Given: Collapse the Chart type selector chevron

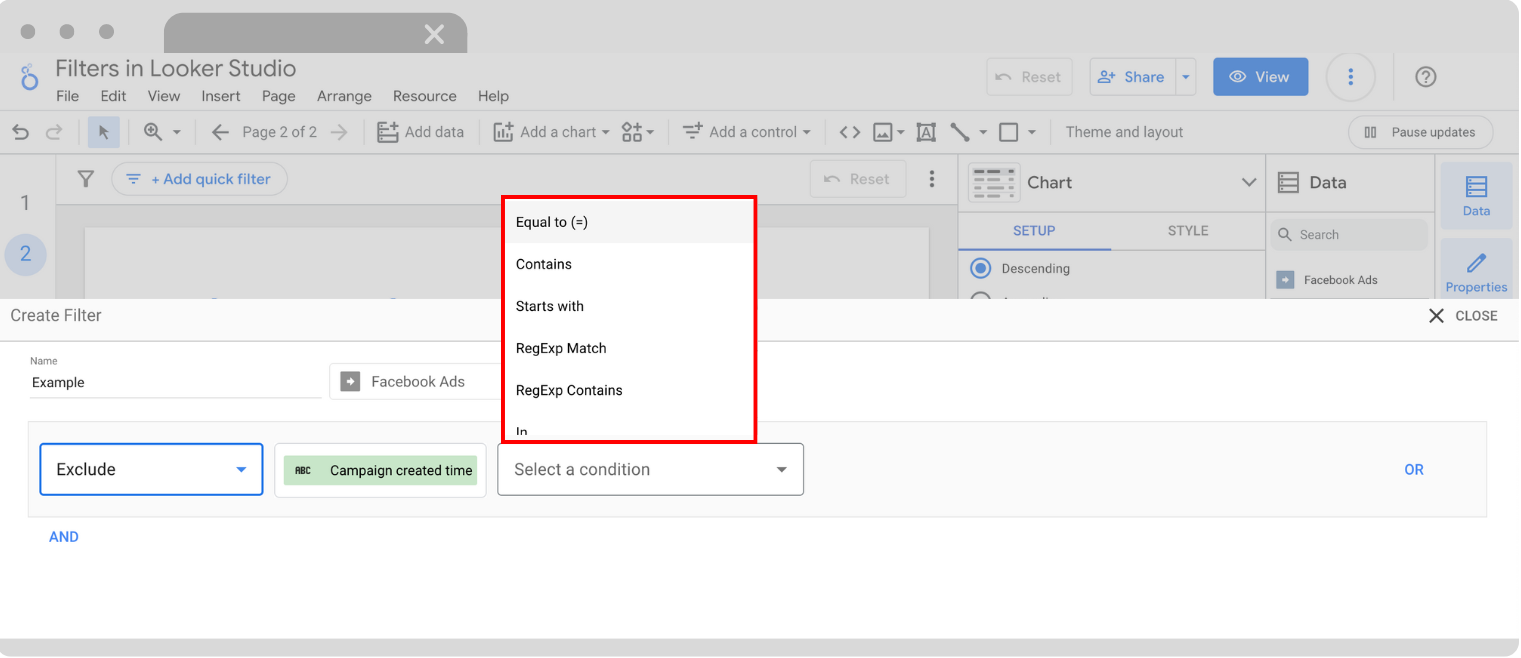Looking at the screenshot, I should click(x=1248, y=183).
